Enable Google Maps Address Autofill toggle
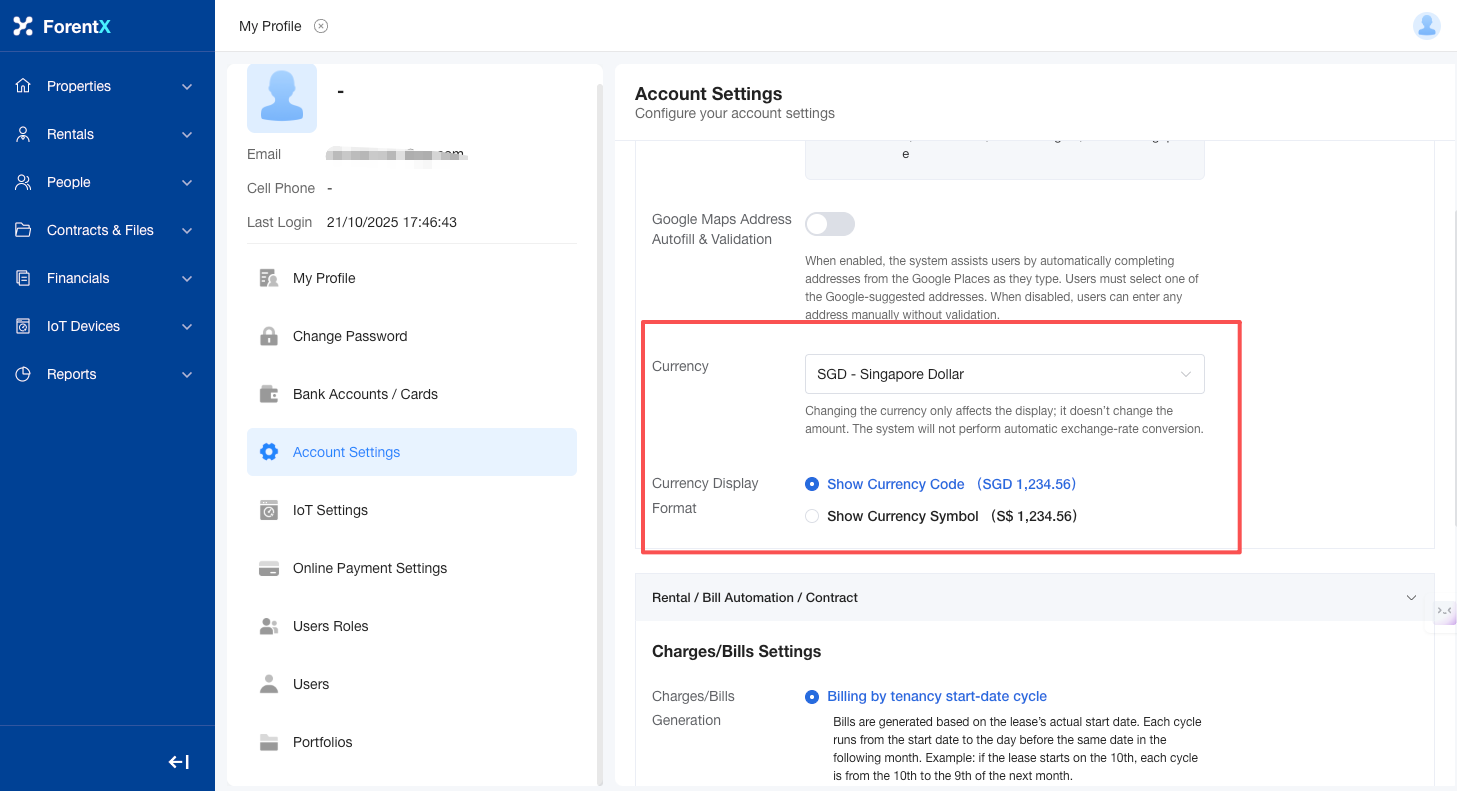The height and width of the screenshot is (791, 1457). [x=830, y=224]
